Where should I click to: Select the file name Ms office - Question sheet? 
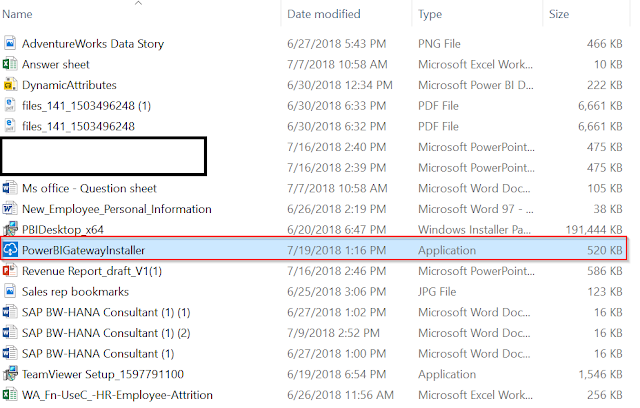pyautogui.click(x=89, y=188)
